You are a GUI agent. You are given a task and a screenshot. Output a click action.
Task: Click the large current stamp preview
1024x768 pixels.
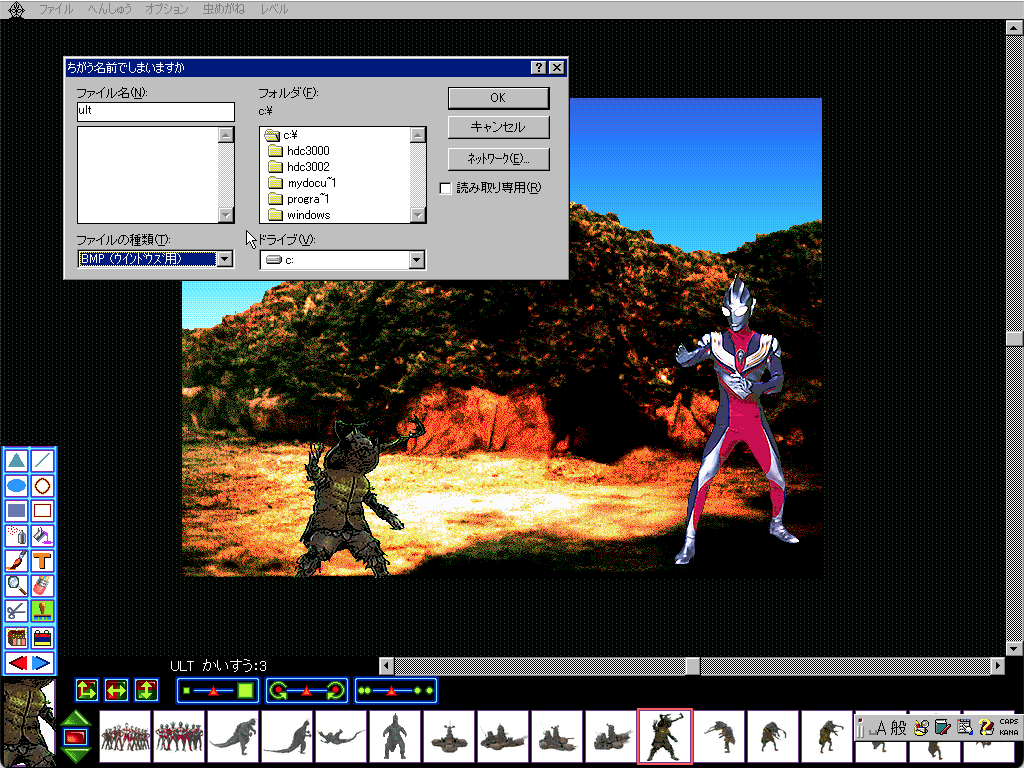click(x=29, y=723)
